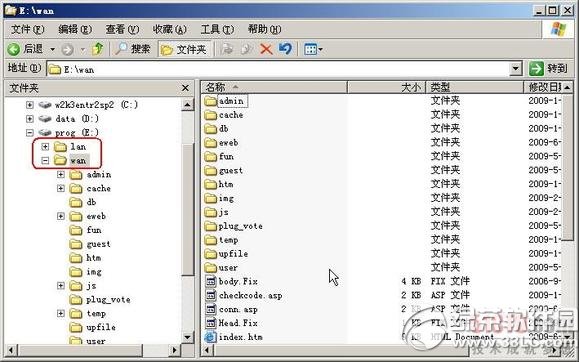The image size is (579, 362).
Task: Sort by the 大小 column header
Action: click(x=386, y=87)
